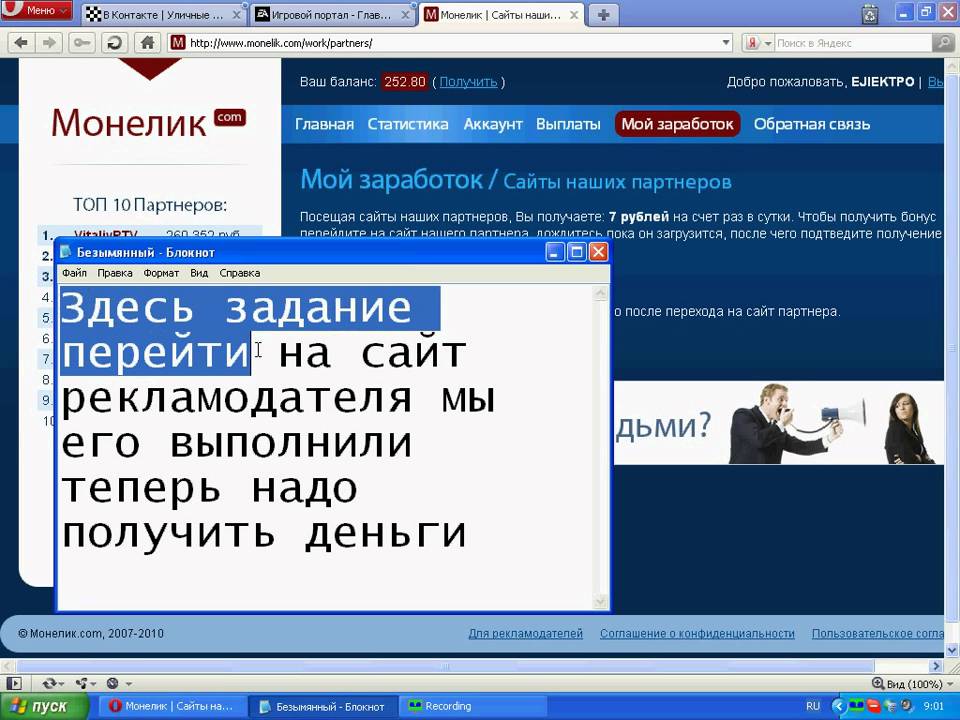Screen dimensions: 960x720
Task: Open the closed tabs trash icon
Action: pyautogui.click(x=869, y=14)
